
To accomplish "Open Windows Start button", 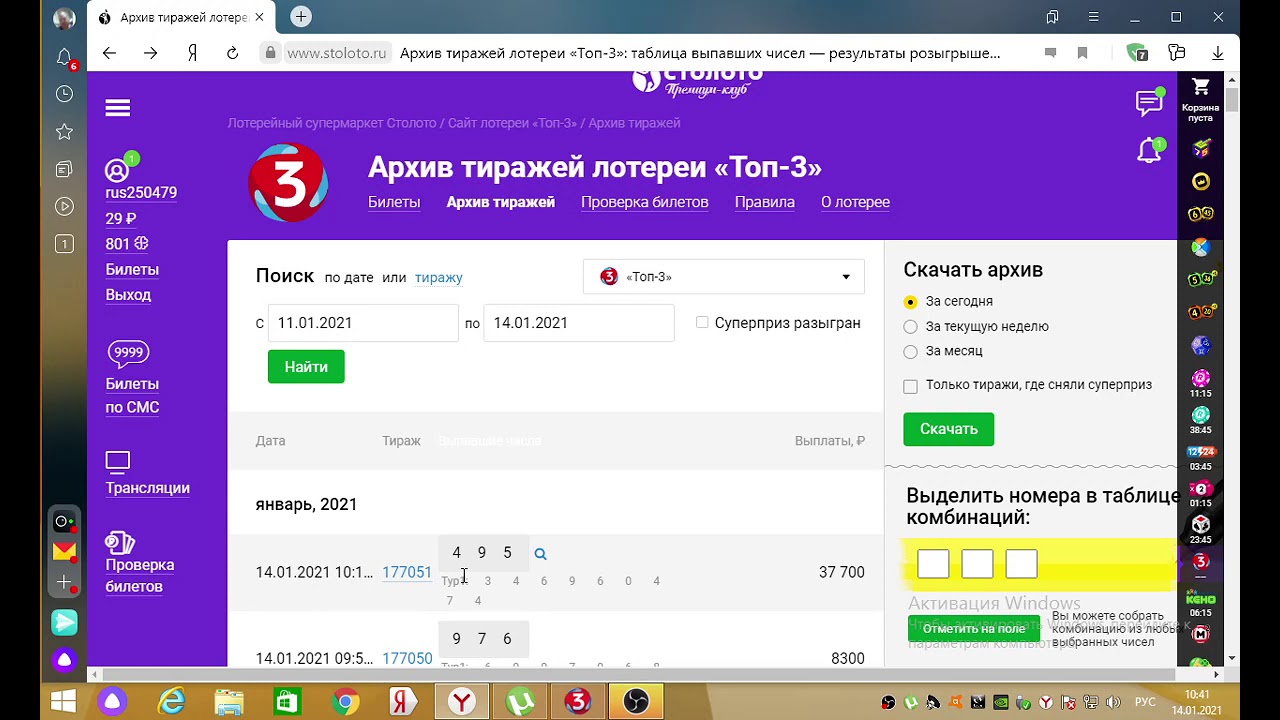I will coord(63,702).
